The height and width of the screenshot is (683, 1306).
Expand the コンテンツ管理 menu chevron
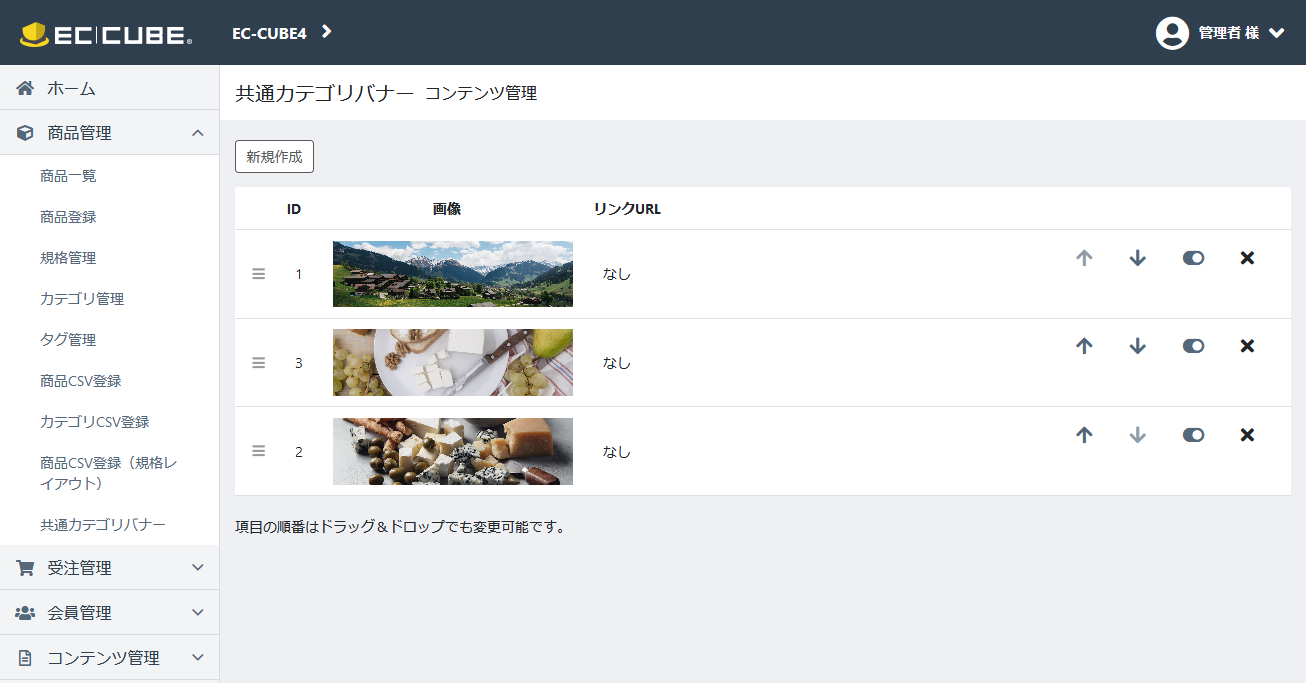[x=198, y=658]
